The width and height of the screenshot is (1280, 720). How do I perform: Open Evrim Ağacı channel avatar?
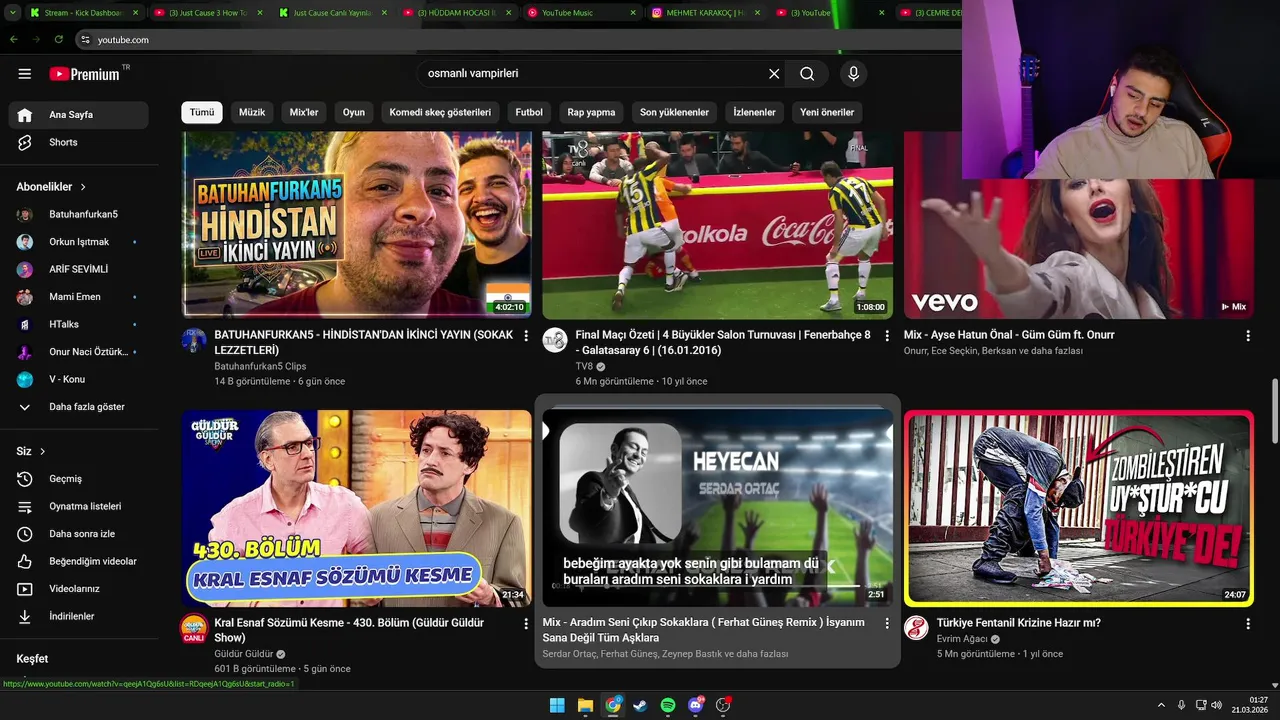(916, 628)
